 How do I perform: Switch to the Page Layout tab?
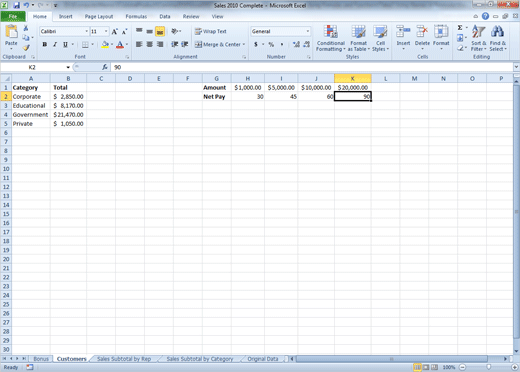(99, 16)
